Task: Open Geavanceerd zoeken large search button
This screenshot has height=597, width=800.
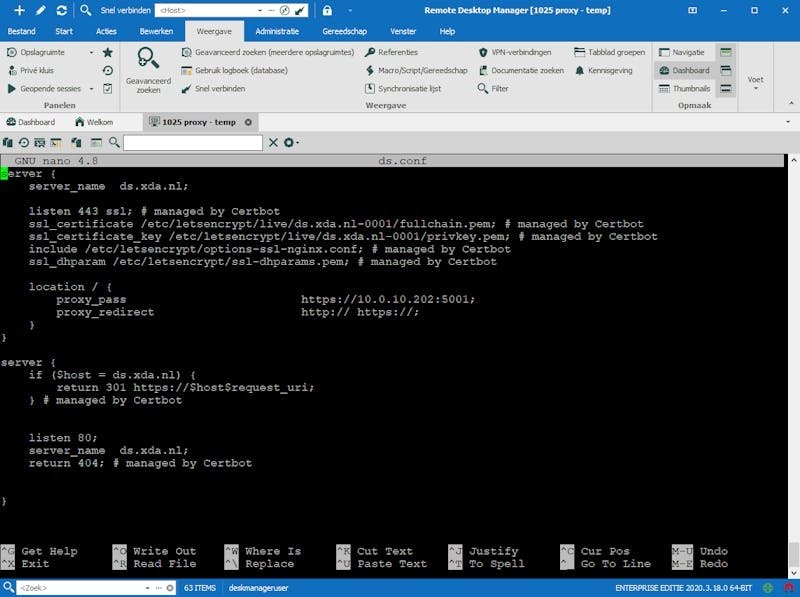Action: pos(148,70)
